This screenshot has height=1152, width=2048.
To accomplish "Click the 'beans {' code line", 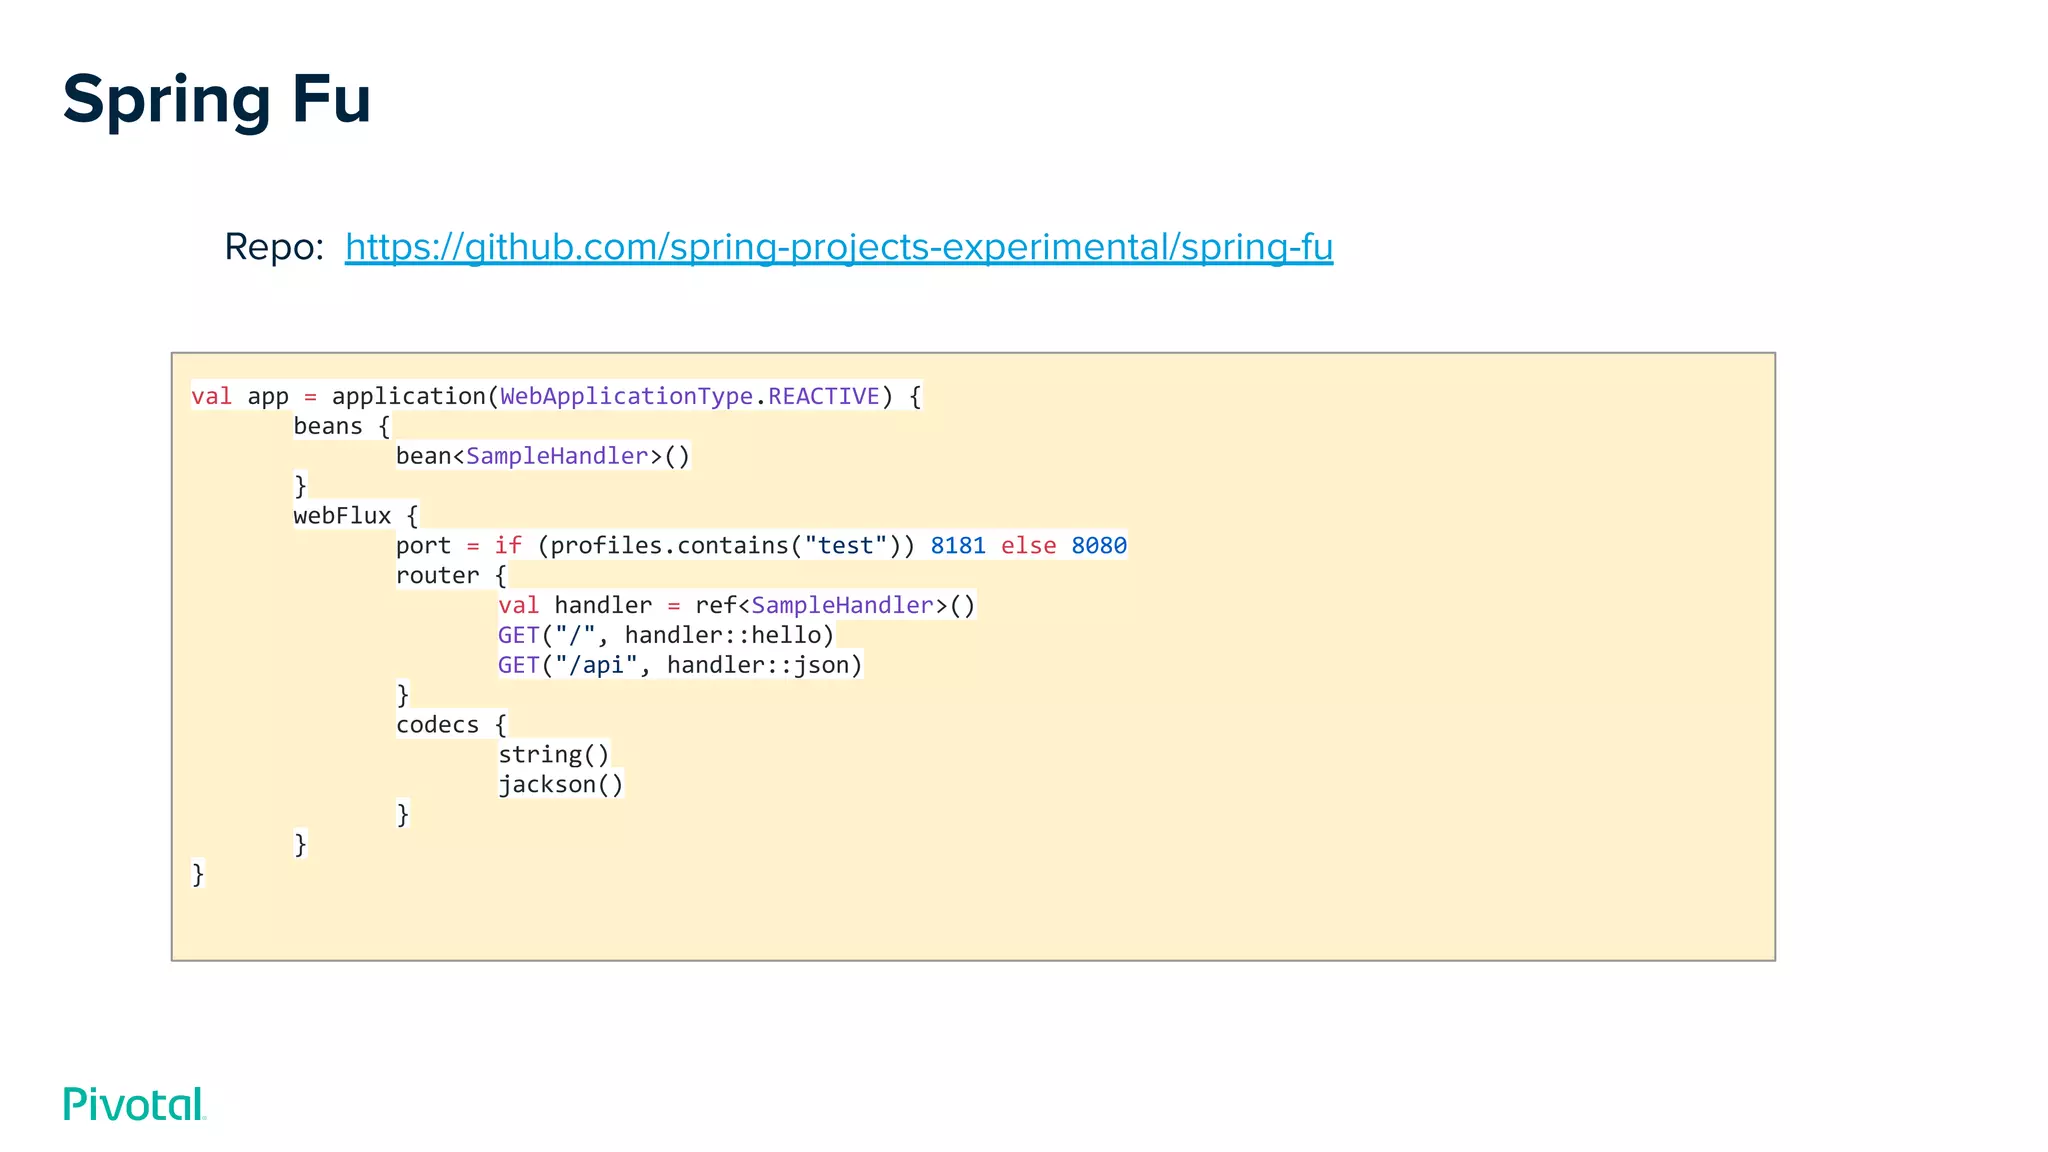I will tap(341, 426).
